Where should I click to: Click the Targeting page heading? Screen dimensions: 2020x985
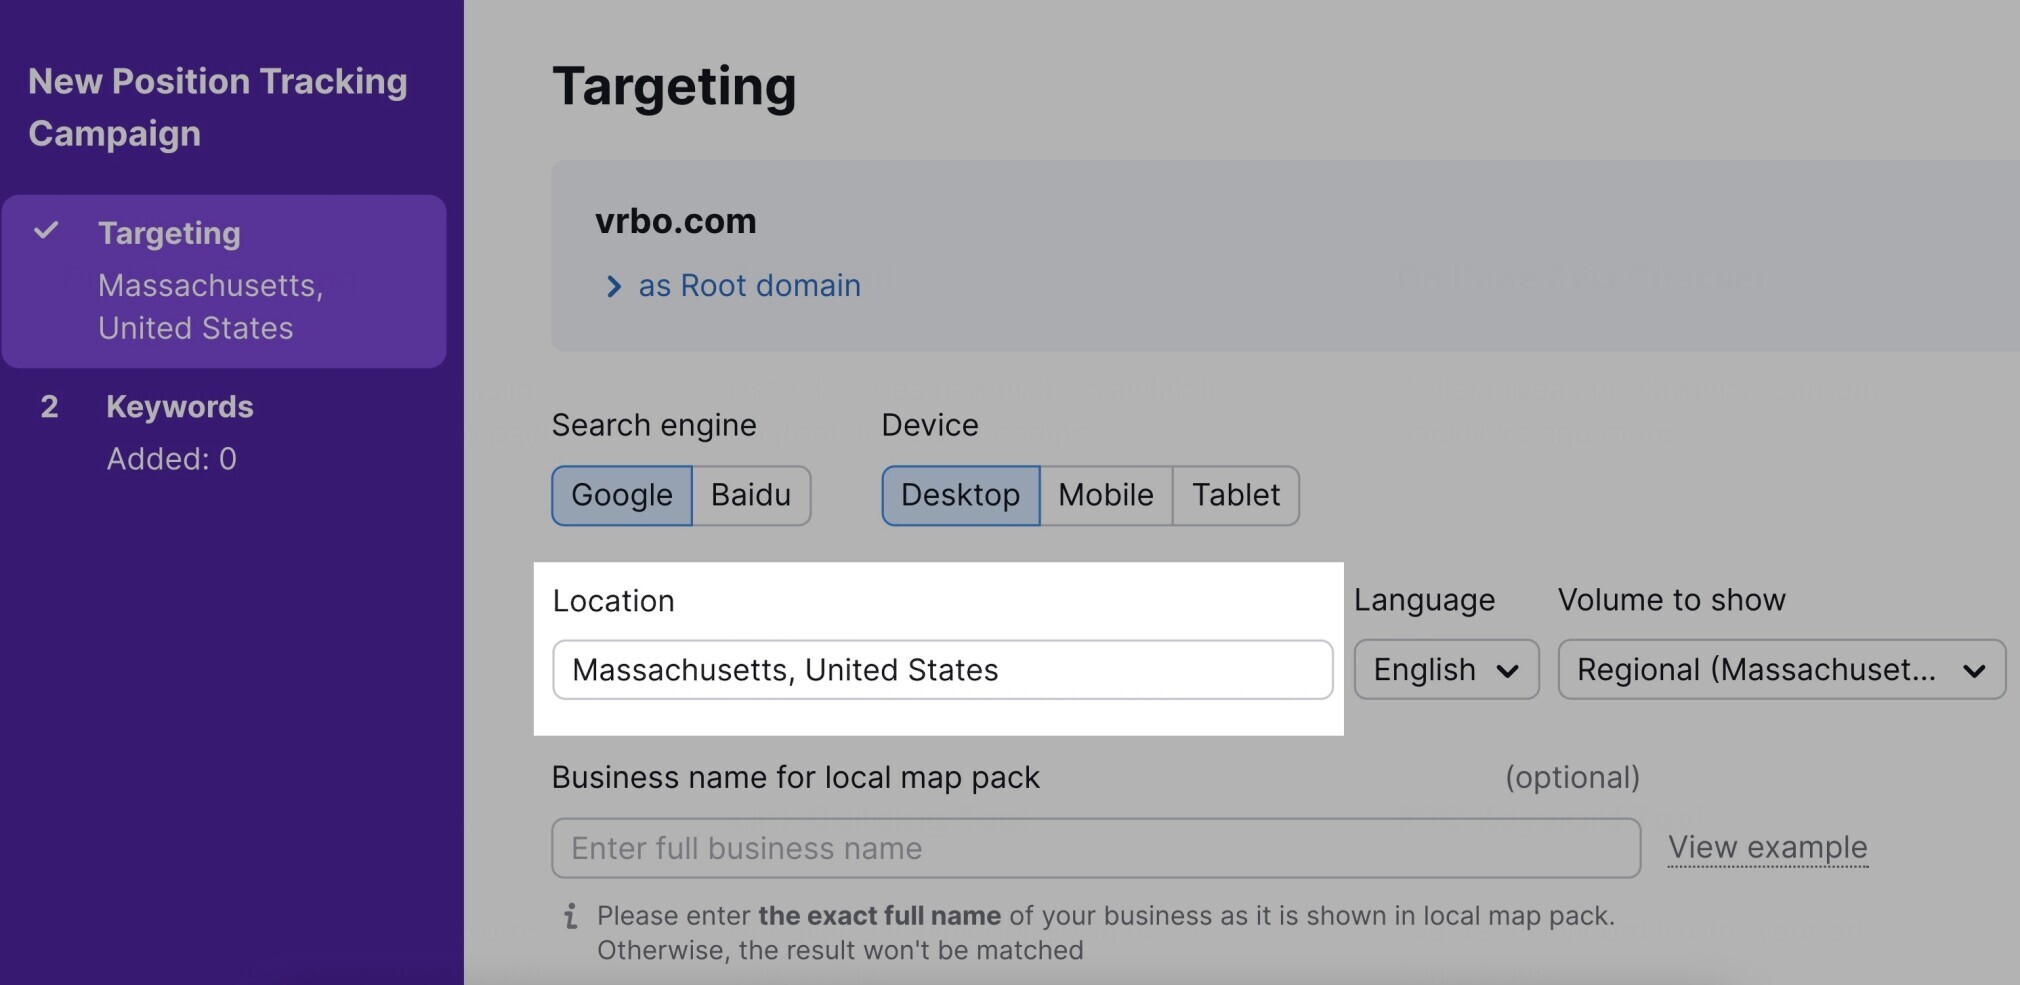[674, 86]
